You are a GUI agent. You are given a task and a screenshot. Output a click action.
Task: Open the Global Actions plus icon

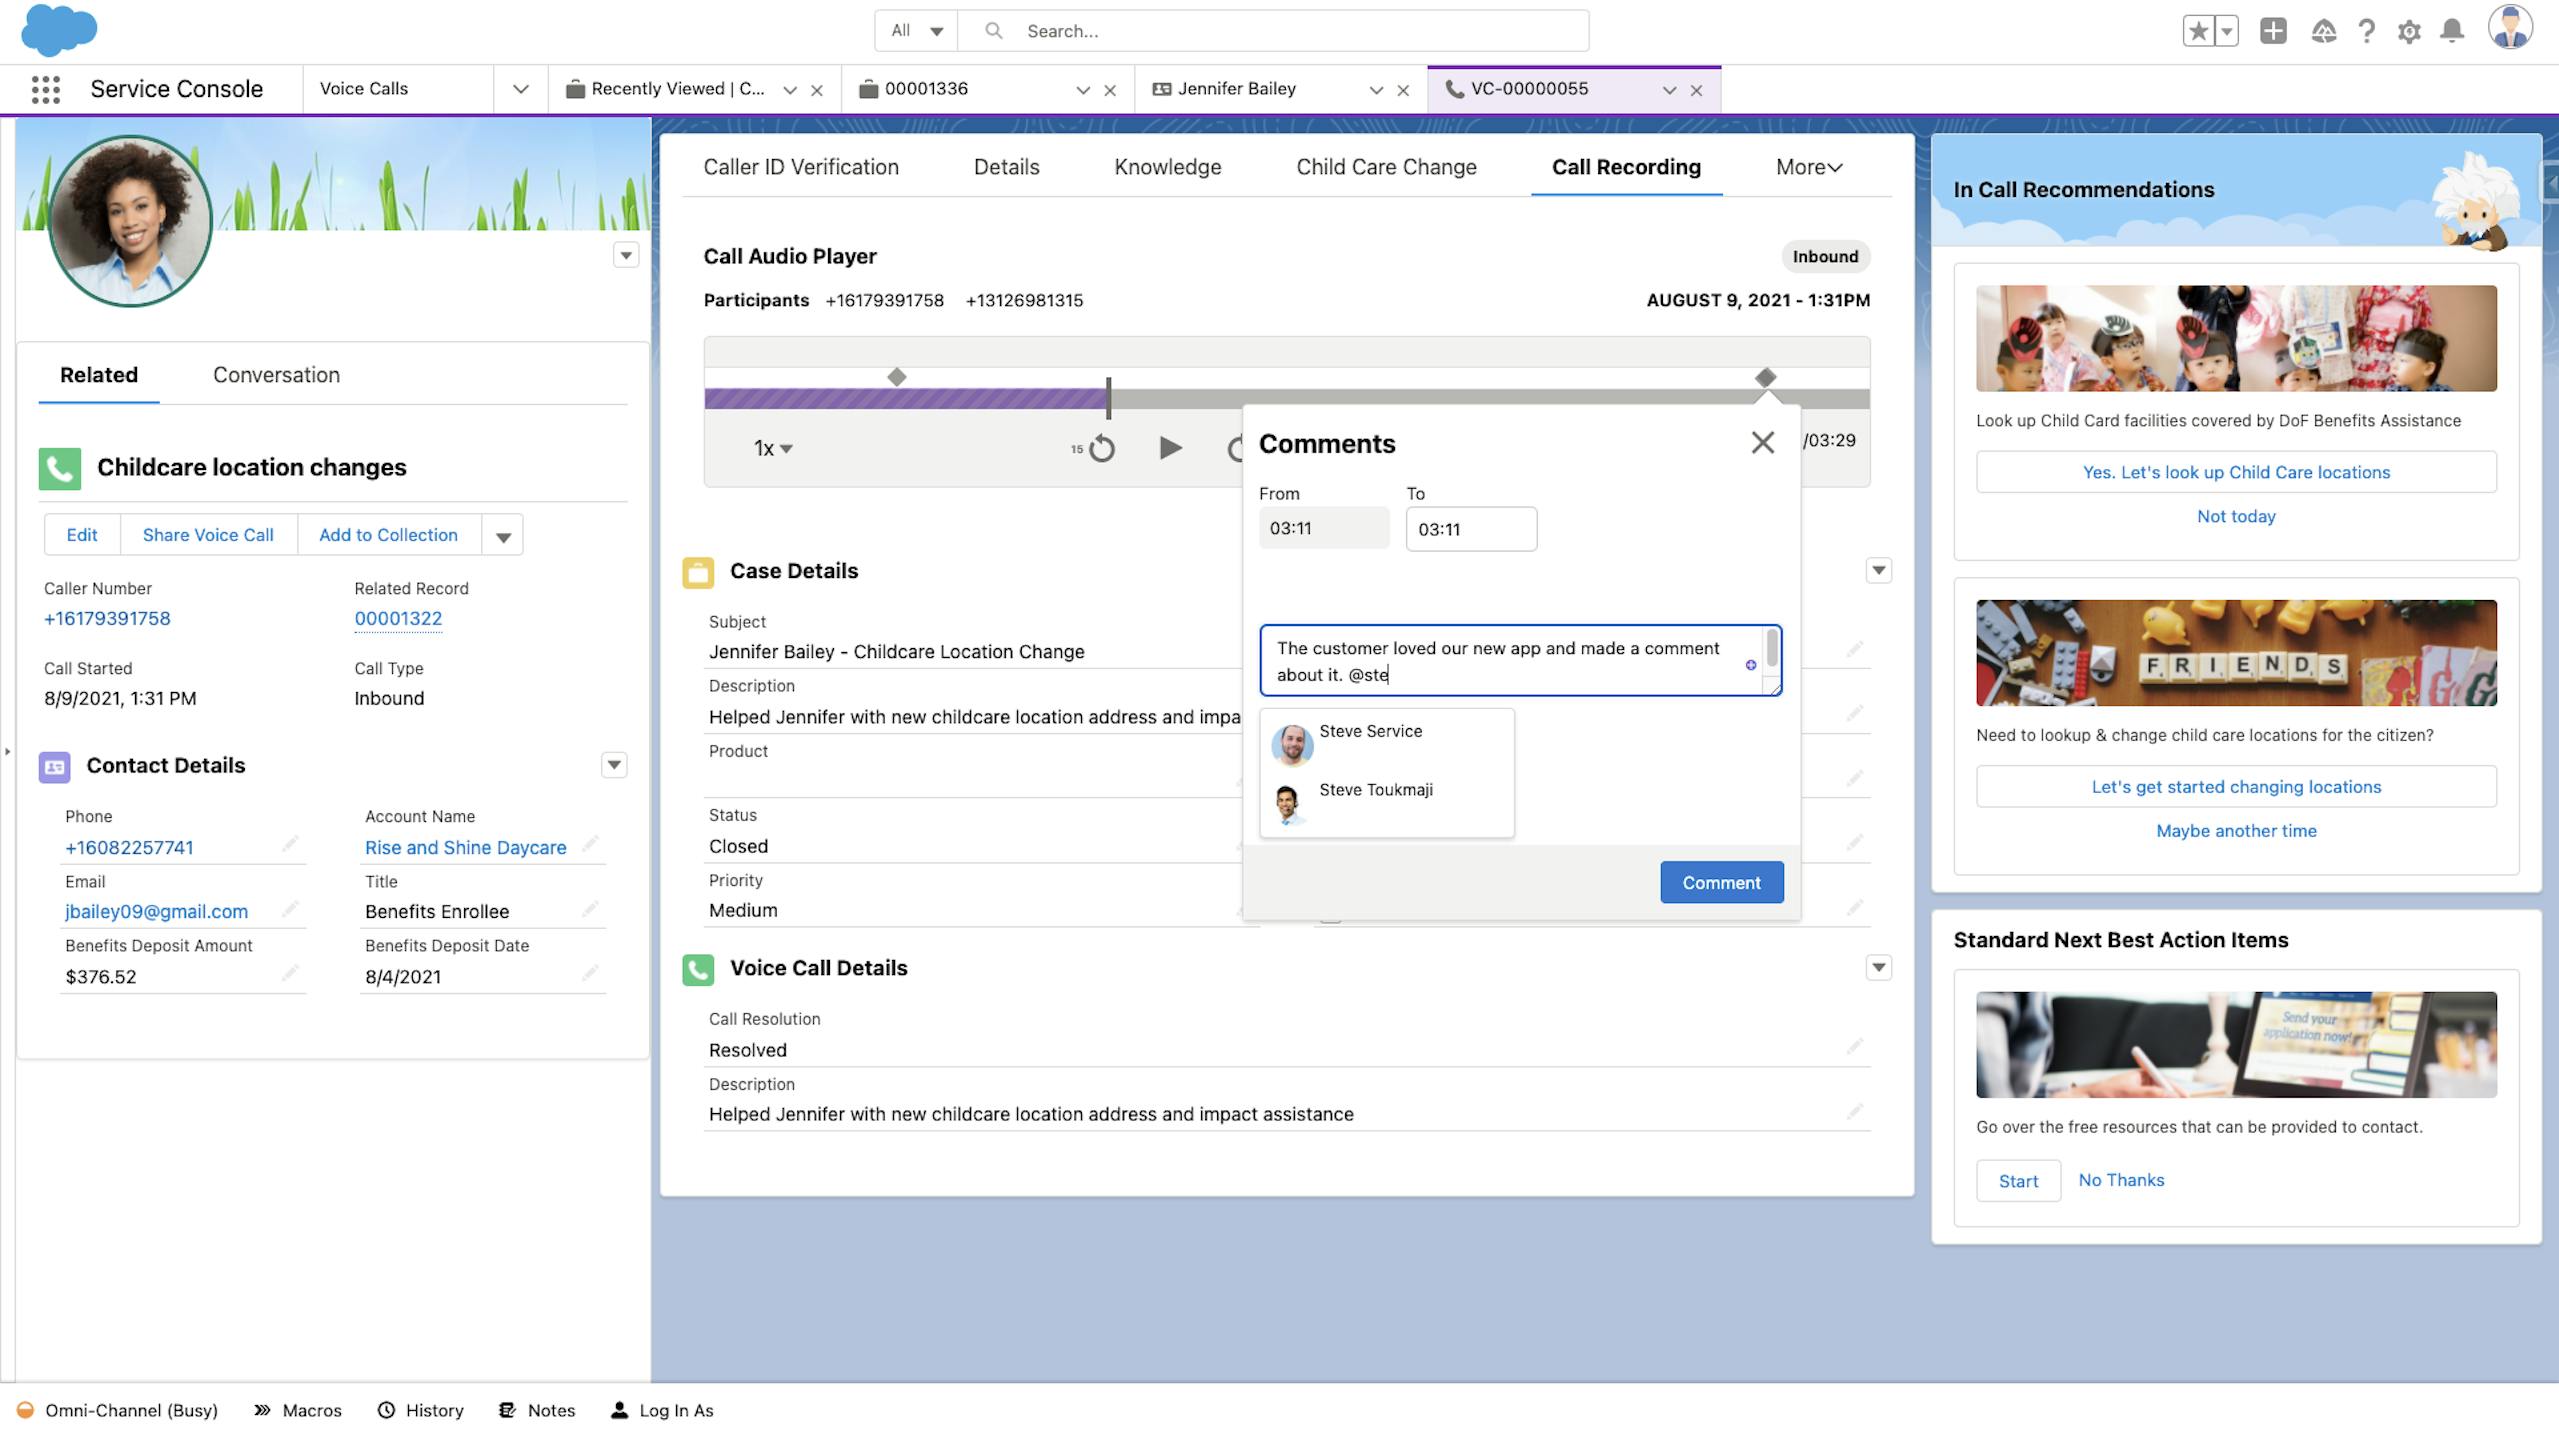(2273, 31)
